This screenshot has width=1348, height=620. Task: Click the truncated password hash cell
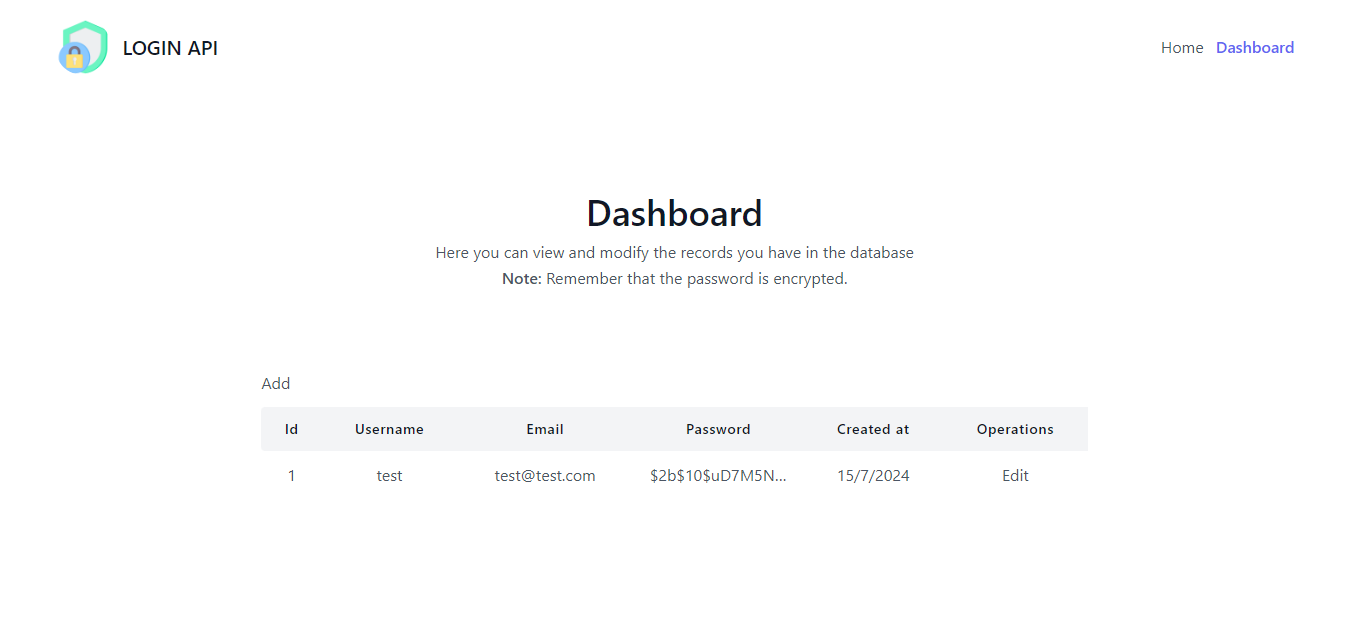[718, 475]
